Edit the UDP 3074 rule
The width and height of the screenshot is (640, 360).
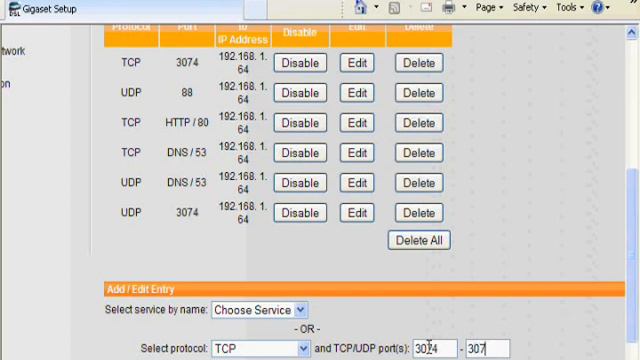pos(357,213)
